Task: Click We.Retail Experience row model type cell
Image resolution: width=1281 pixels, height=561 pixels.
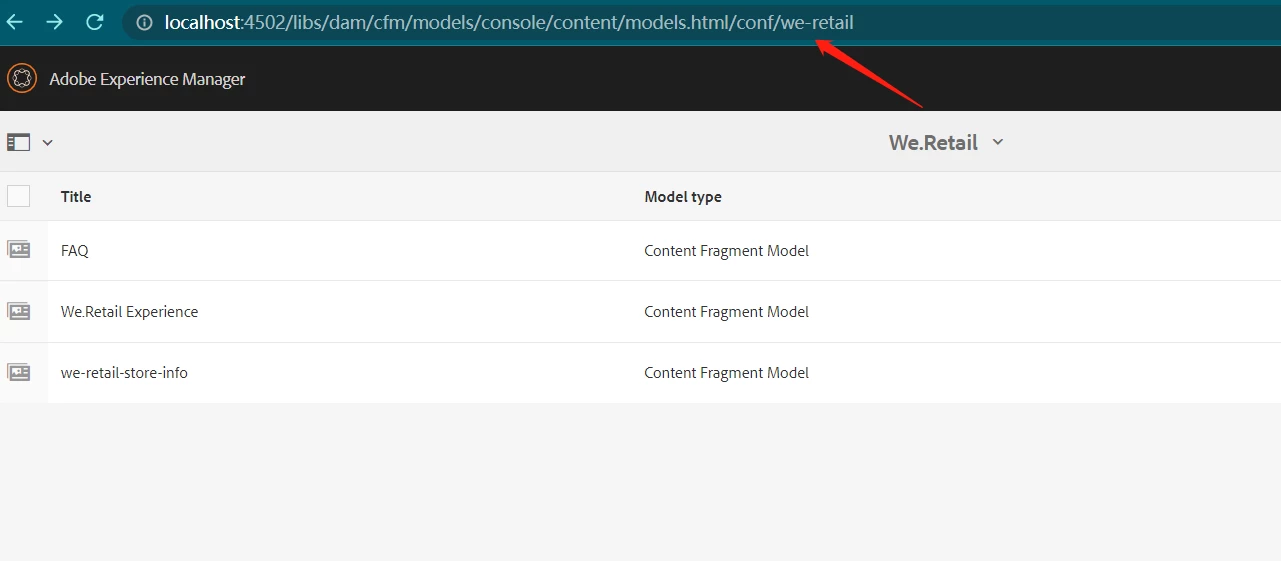Action: click(x=727, y=312)
